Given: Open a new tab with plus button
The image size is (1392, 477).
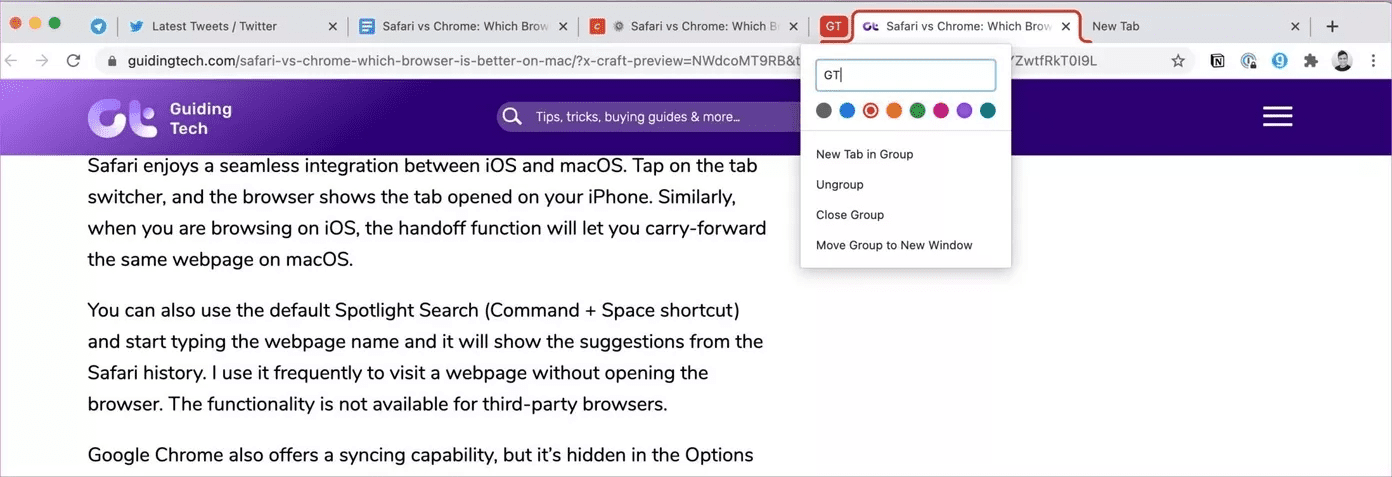Looking at the screenshot, I should click(x=1332, y=26).
